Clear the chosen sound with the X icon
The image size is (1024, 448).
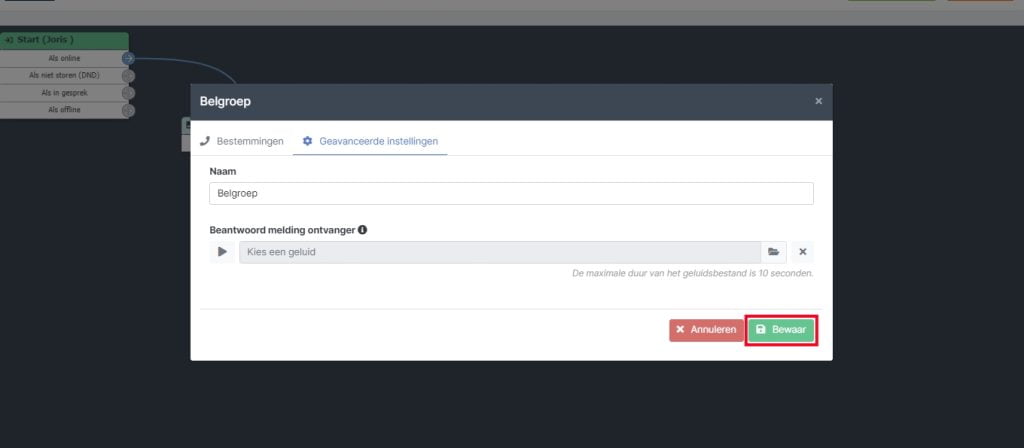[x=803, y=252]
